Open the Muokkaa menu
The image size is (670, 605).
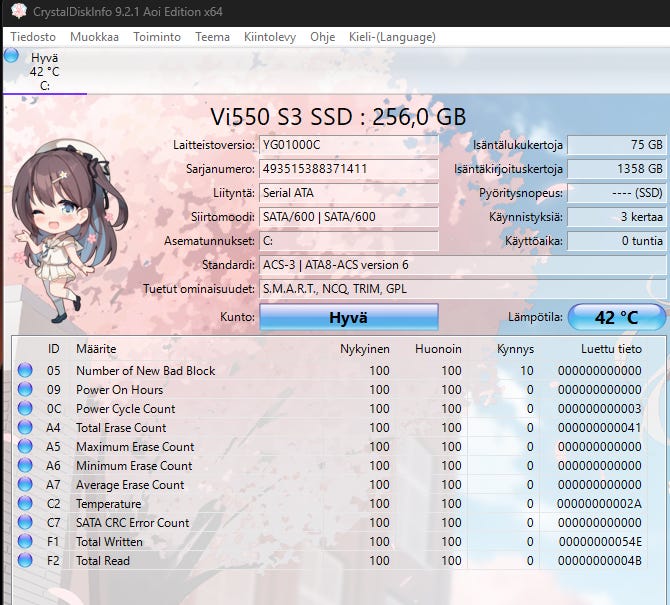[94, 37]
